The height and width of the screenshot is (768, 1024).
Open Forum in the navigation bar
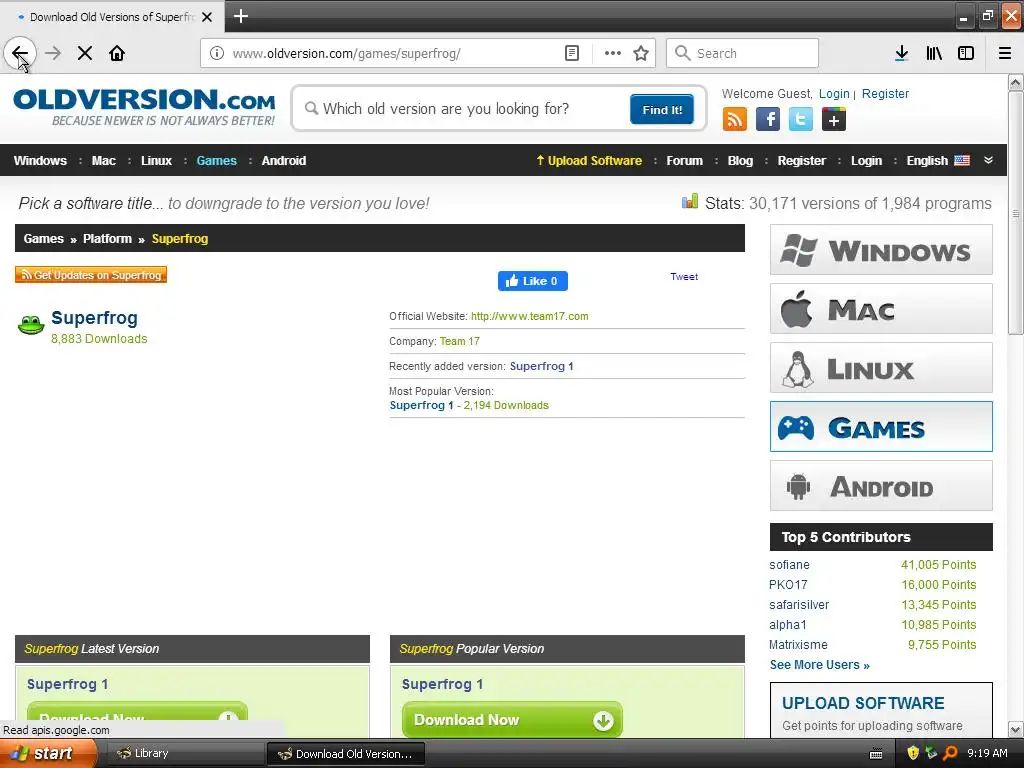click(684, 161)
